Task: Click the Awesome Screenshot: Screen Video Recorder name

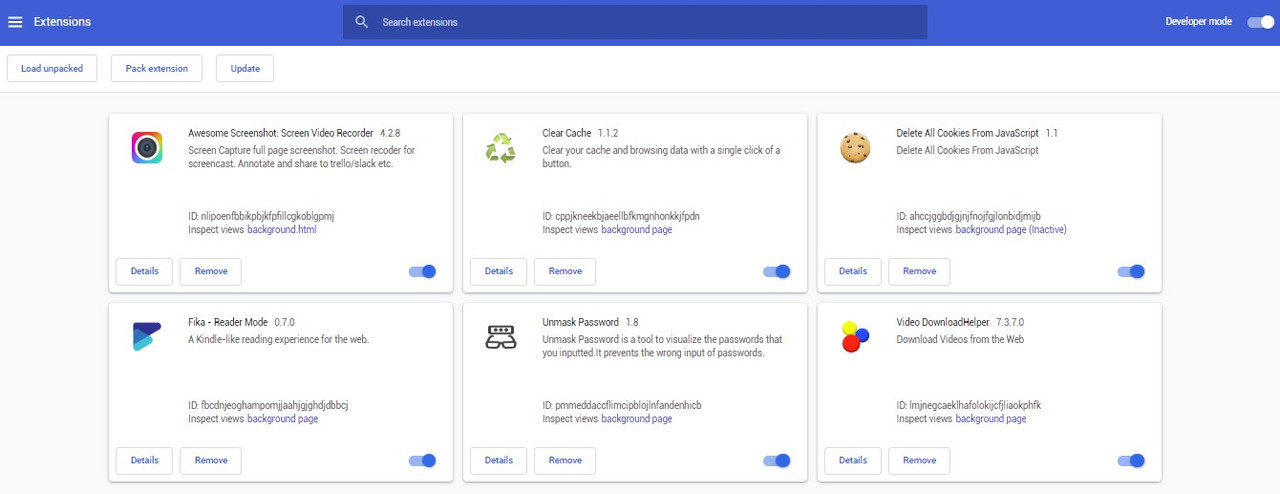Action: point(281,133)
